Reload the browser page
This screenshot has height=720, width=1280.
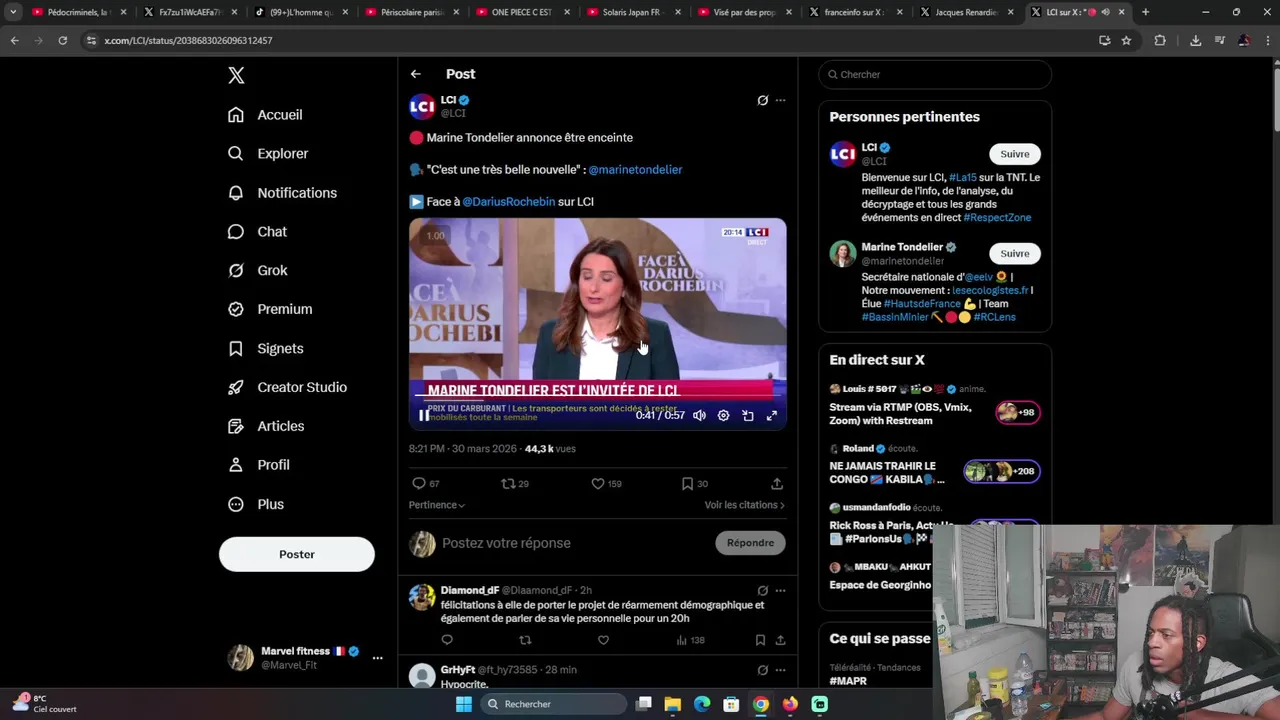click(x=62, y=41)
